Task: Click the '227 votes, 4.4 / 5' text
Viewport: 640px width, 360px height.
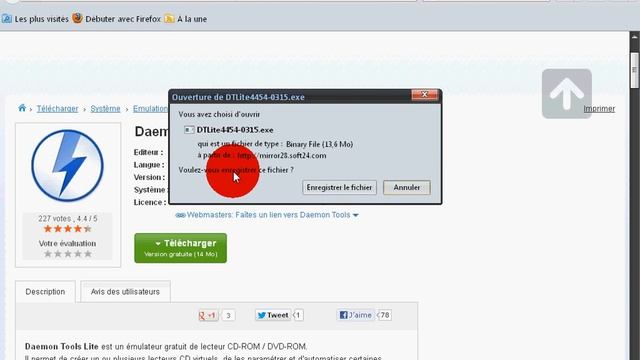Action: pos(68,218)
